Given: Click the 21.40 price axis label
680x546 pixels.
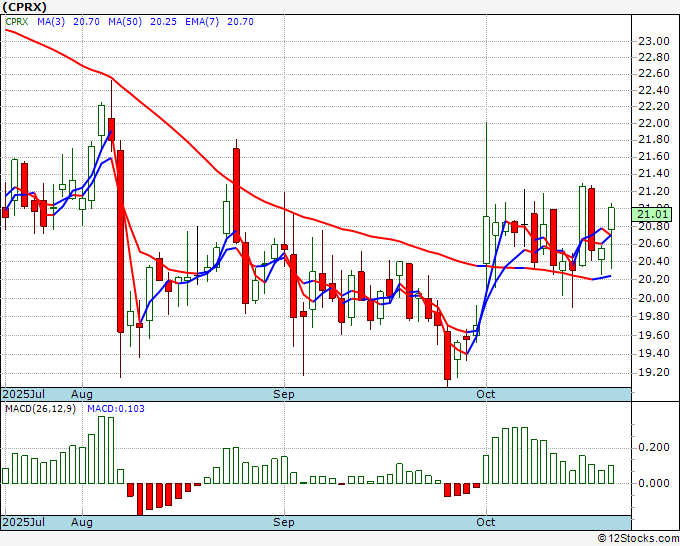Looking at the screenshot, I should tap(654, 174).
